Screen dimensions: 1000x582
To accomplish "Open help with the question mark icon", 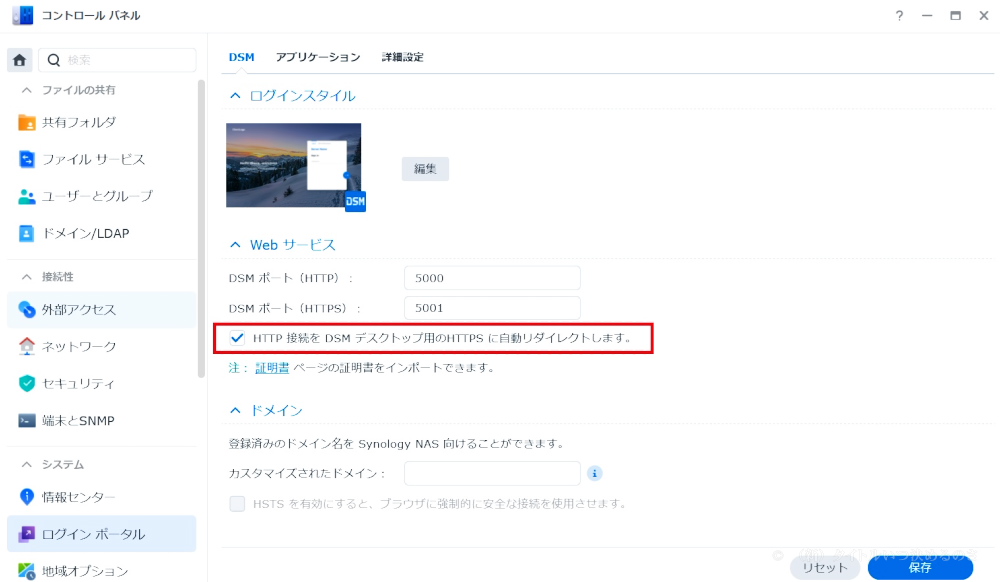I will point(899,16).
